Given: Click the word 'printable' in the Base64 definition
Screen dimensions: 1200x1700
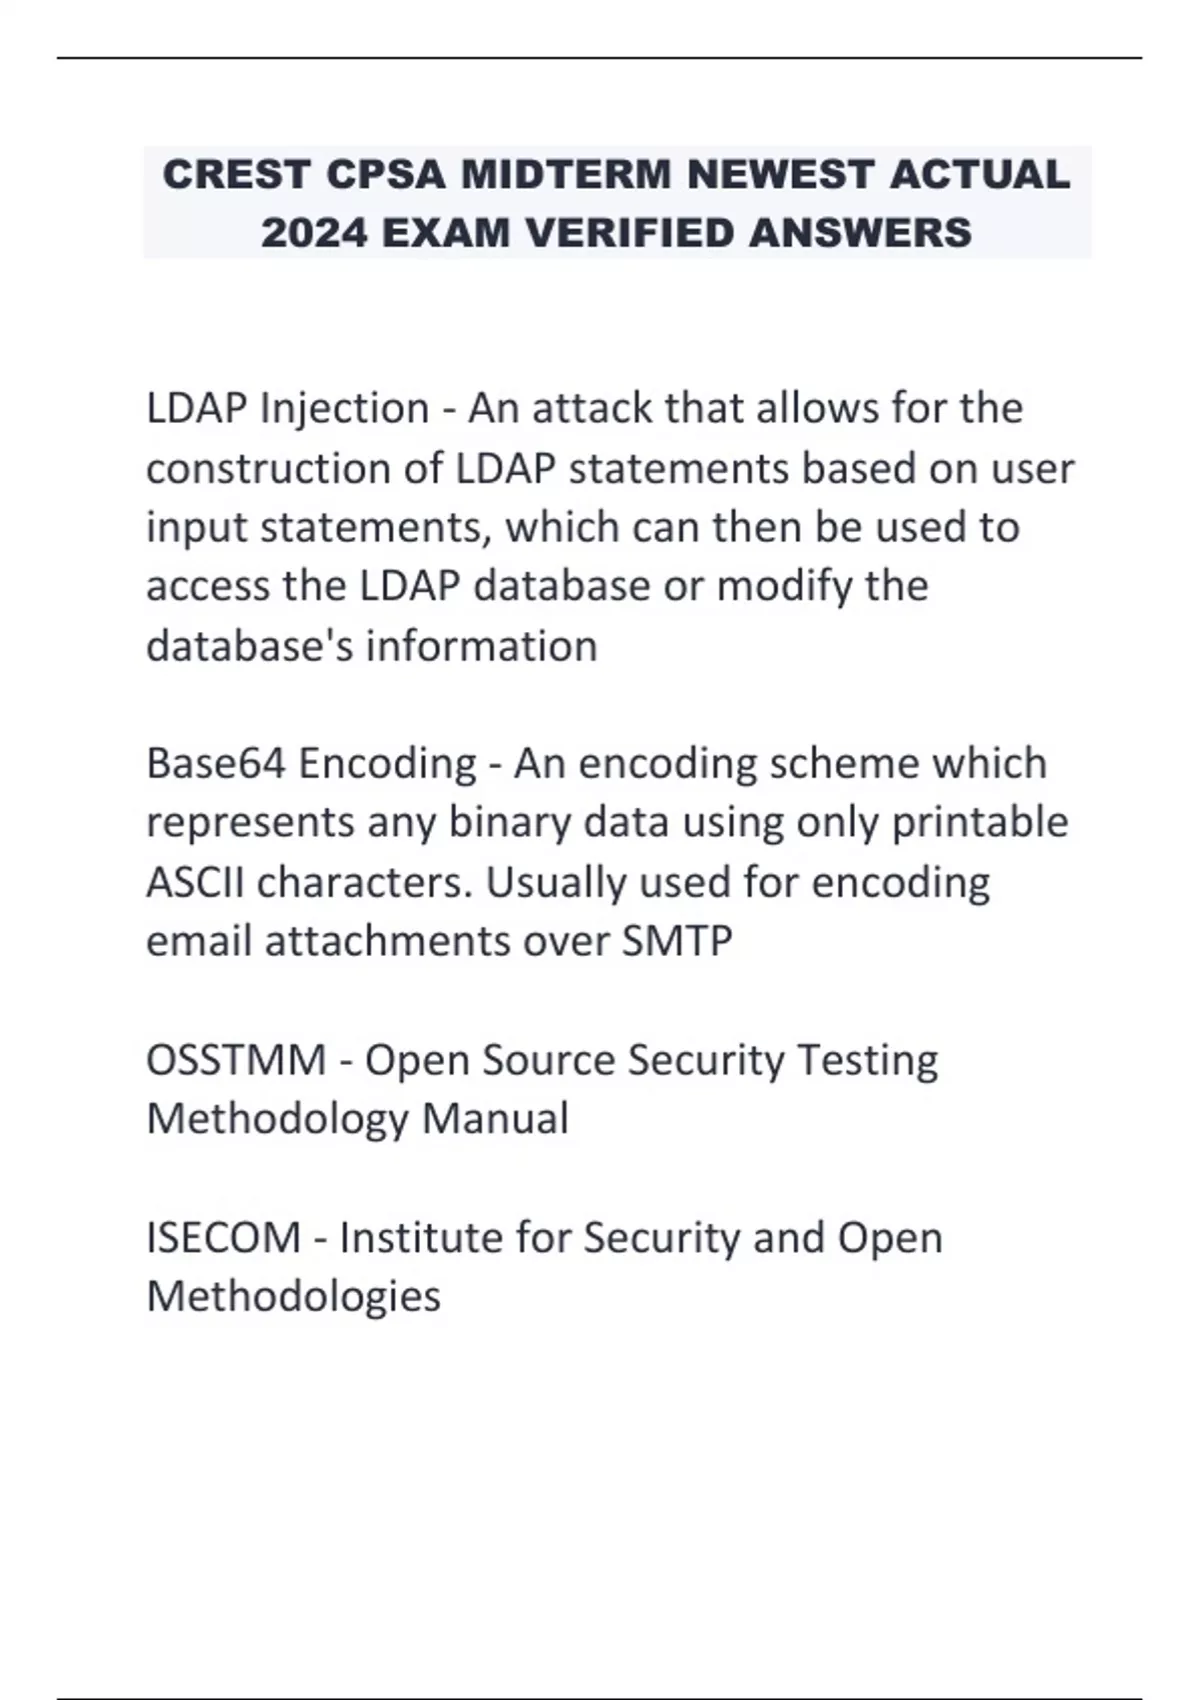Looking at the screenshot, I should (979, 822).
